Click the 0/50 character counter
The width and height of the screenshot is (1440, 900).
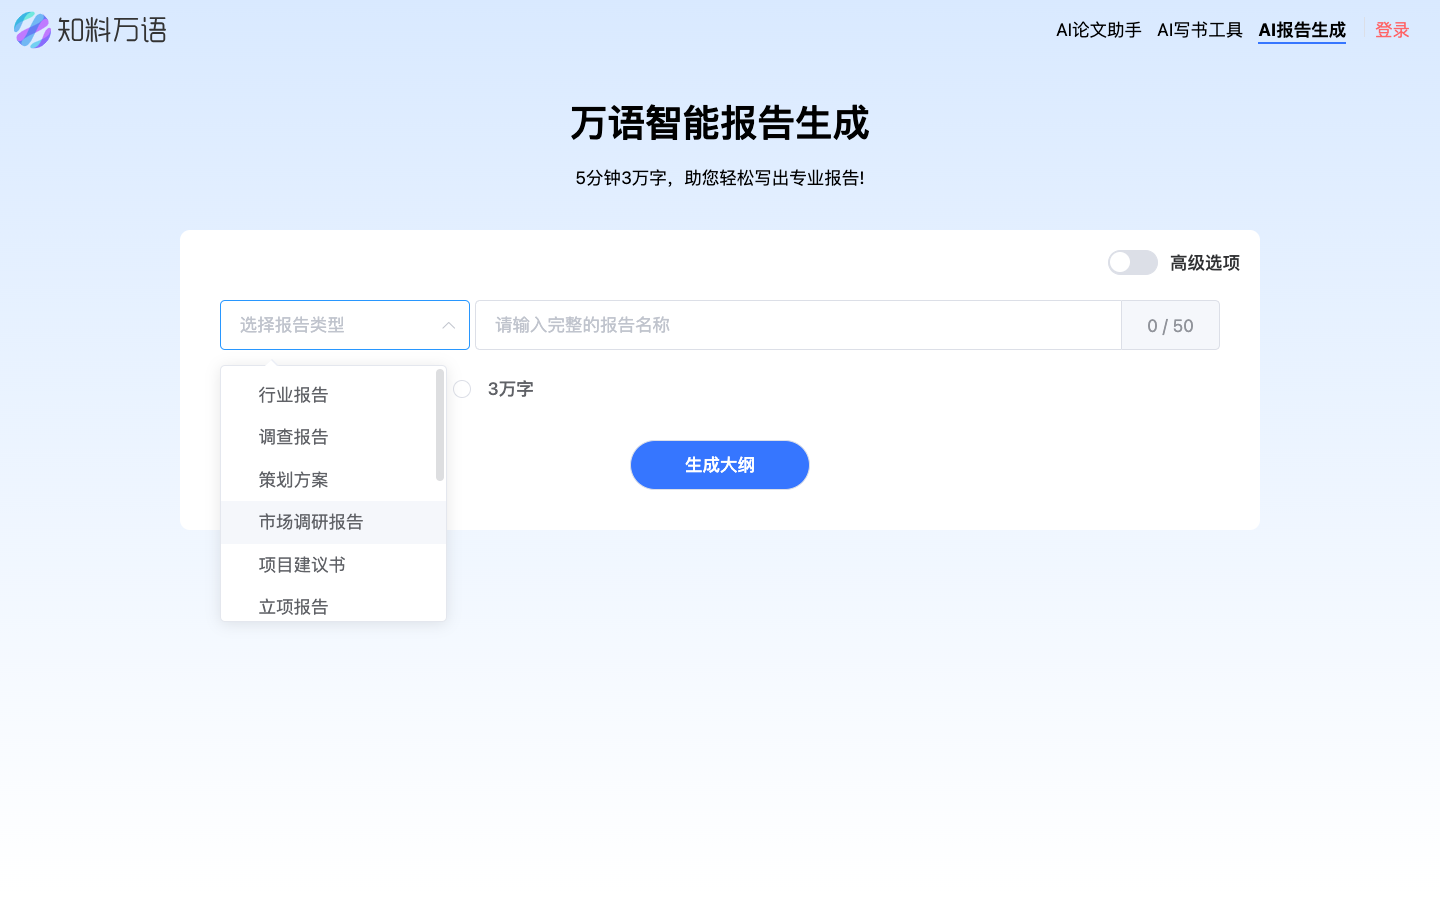pos(1170,325)
